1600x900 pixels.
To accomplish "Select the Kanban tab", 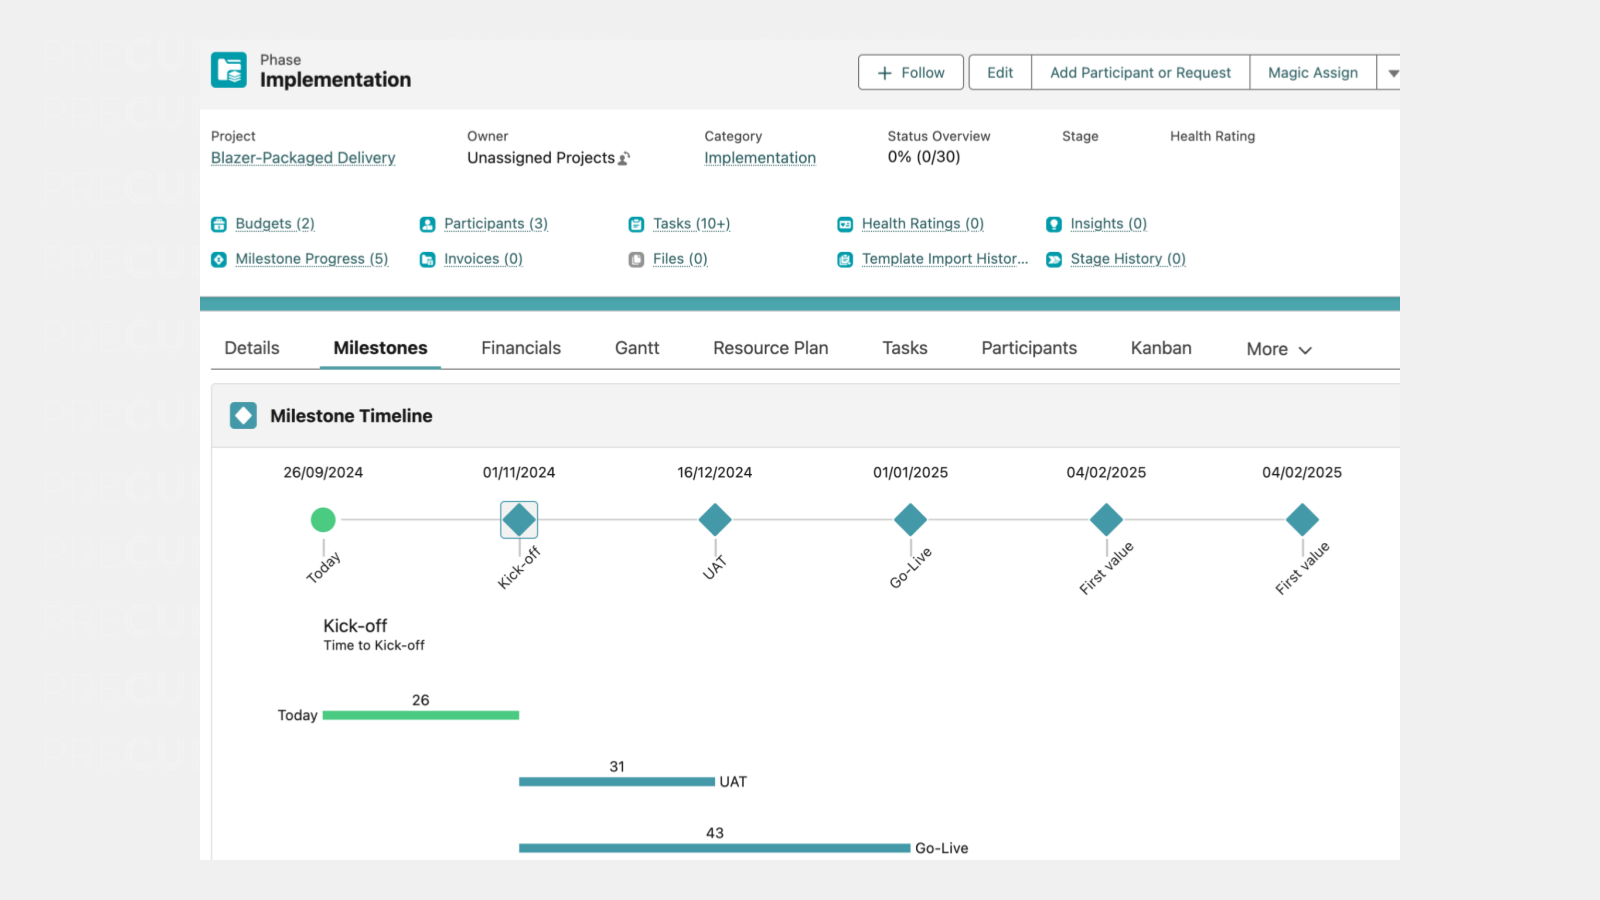I will coord(1161,348).
